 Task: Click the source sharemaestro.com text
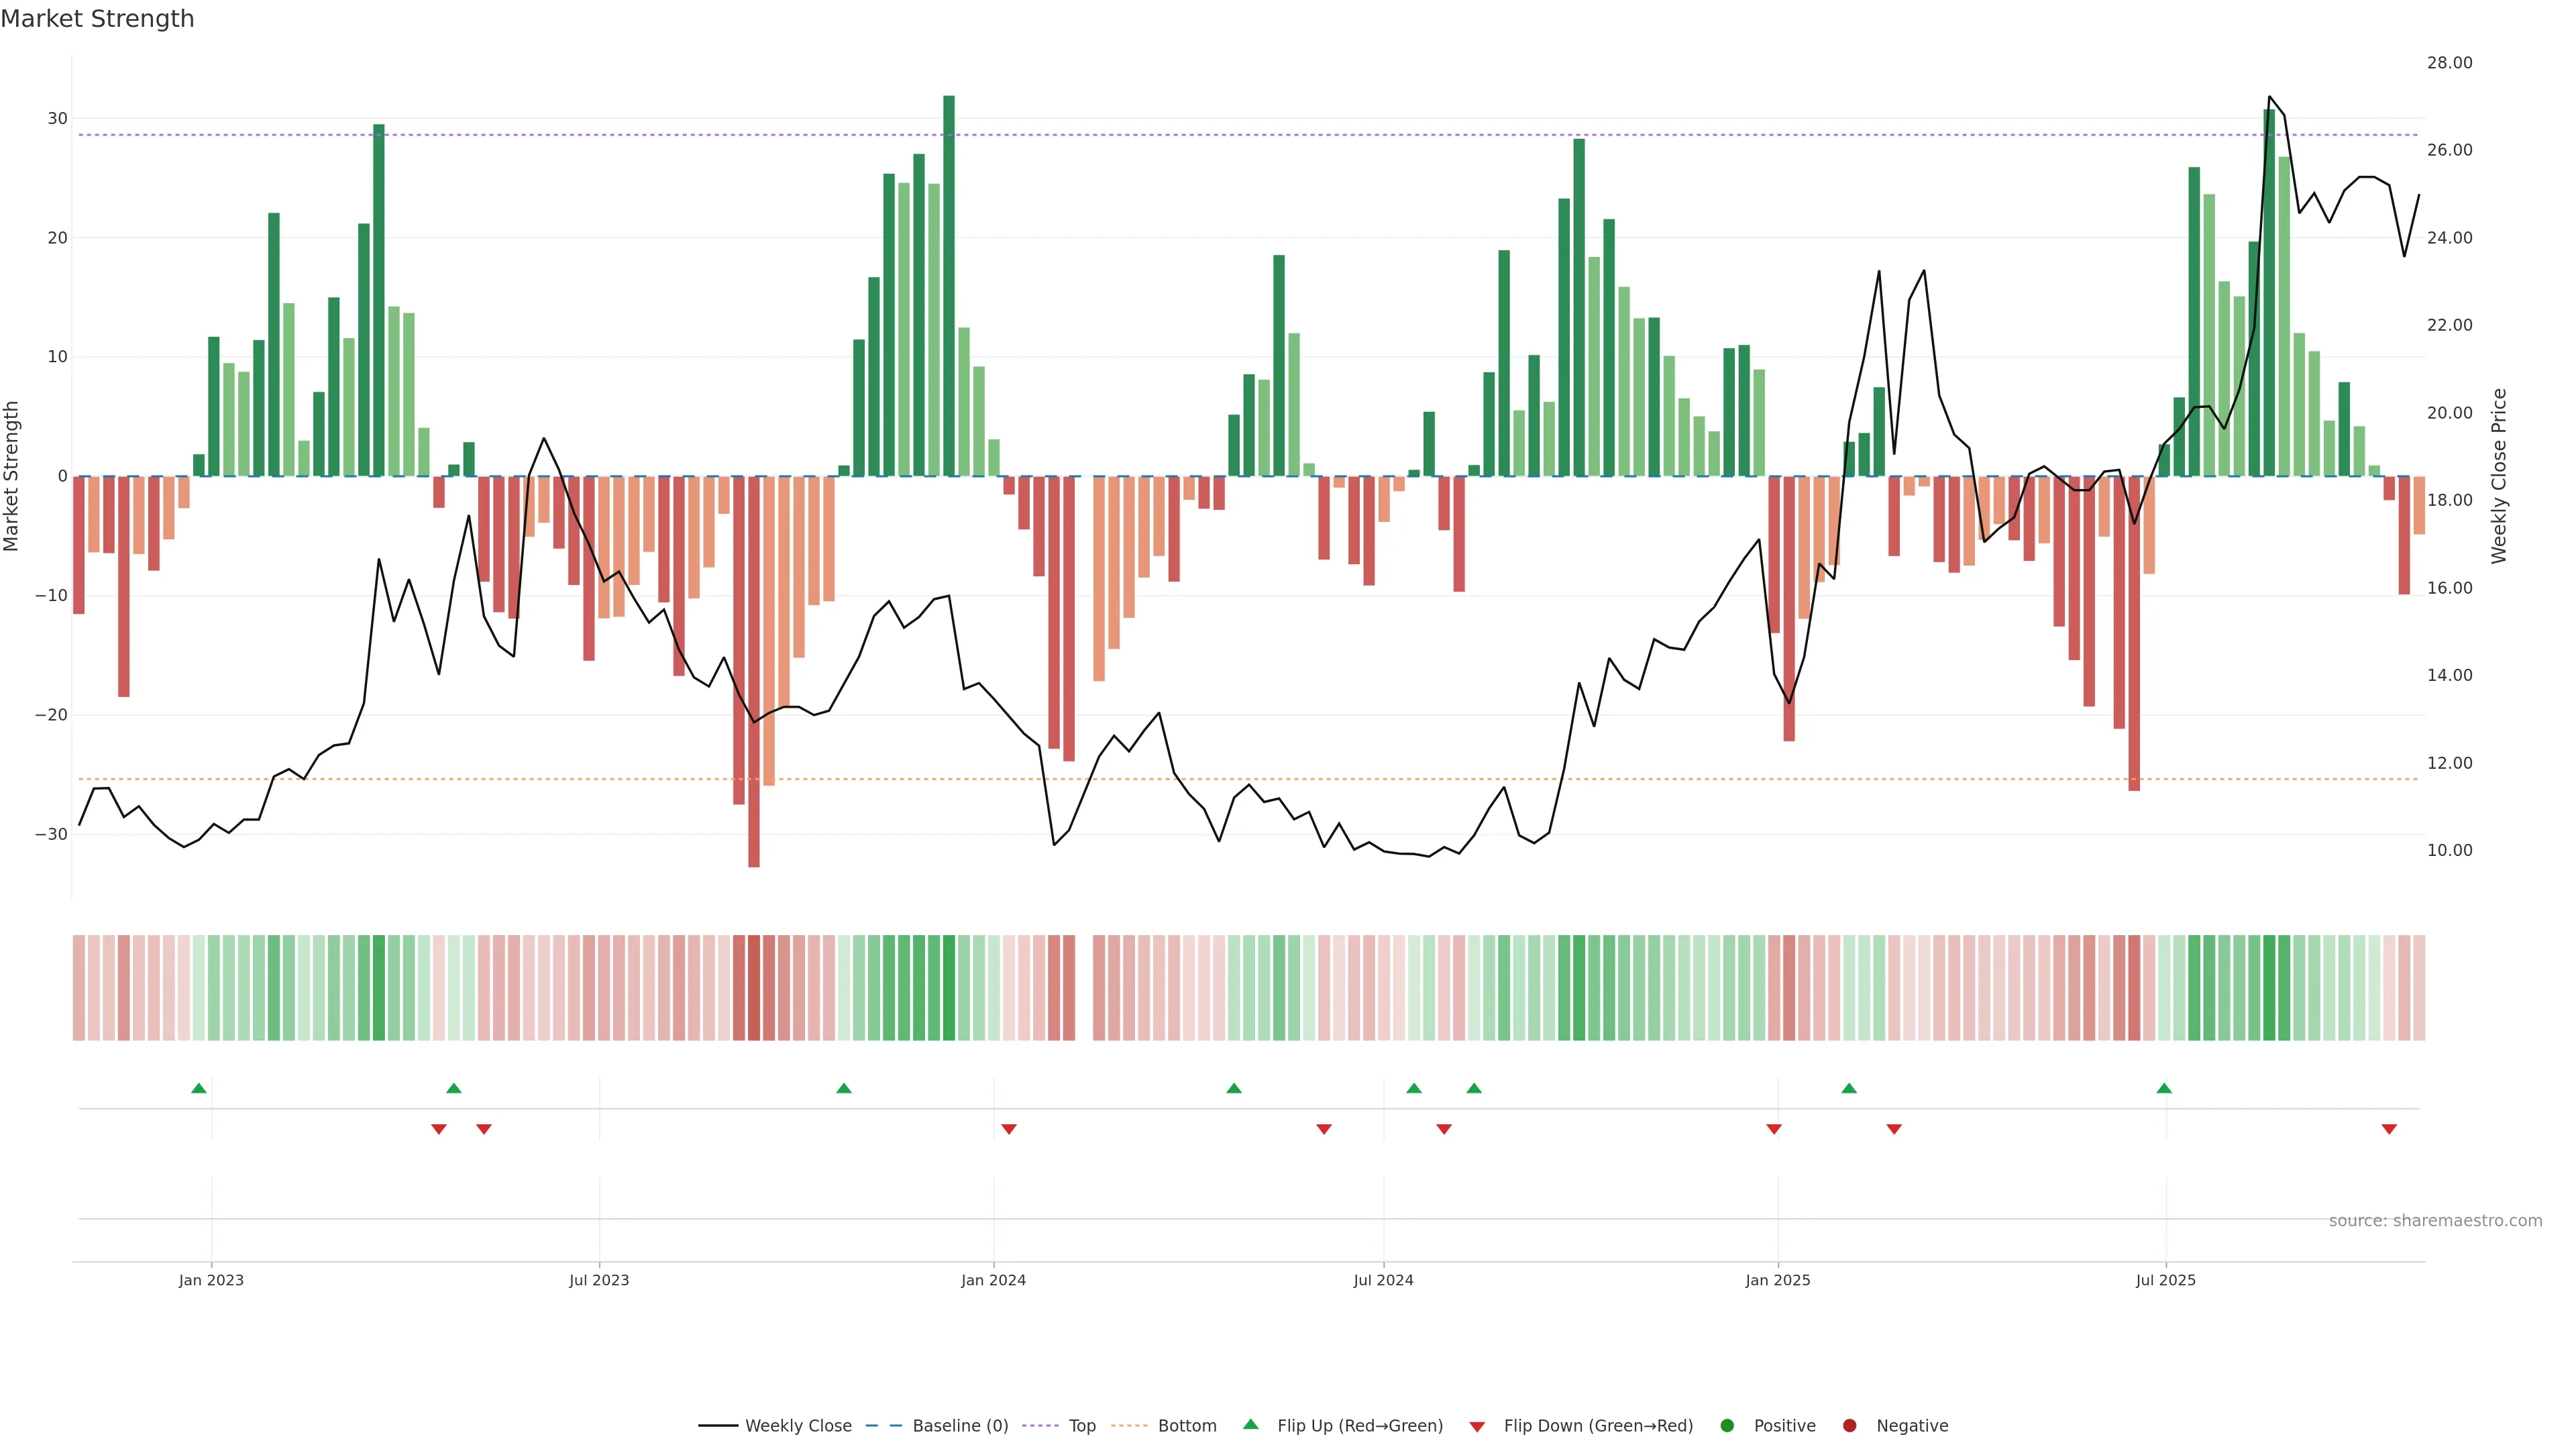[2435, 1220]
